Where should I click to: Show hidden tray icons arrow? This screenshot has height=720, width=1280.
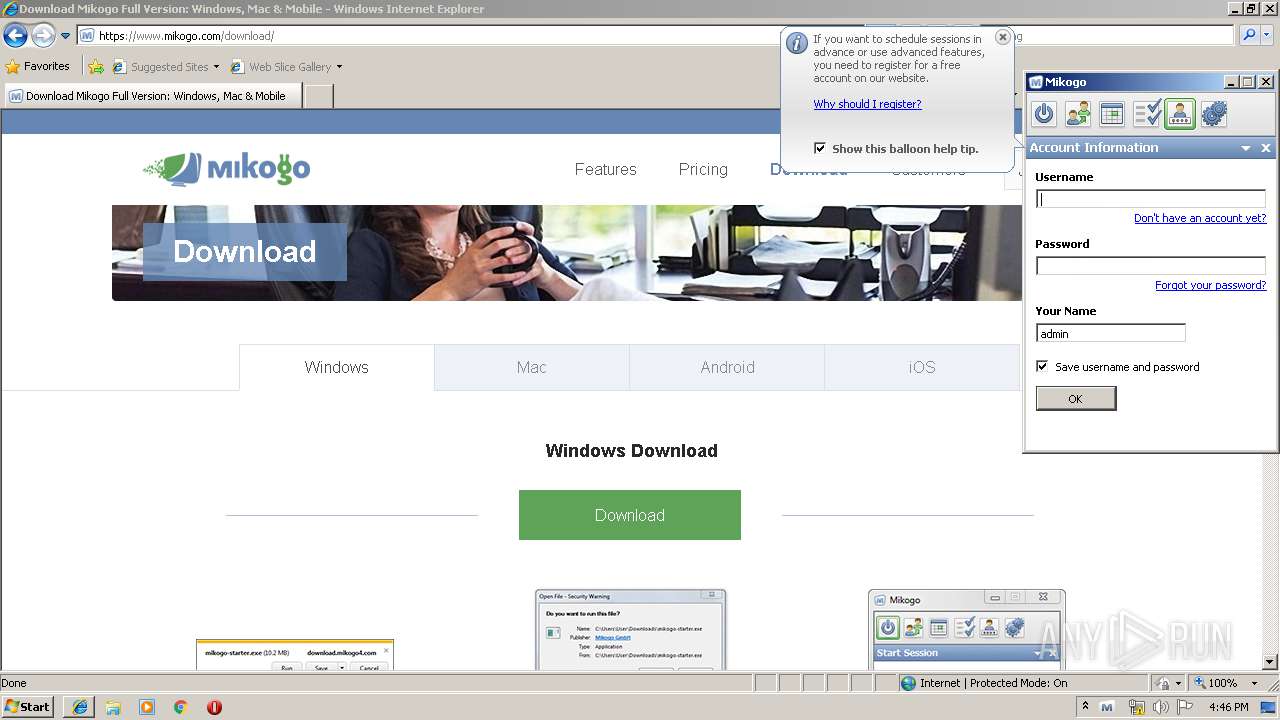click(1086, 706)
